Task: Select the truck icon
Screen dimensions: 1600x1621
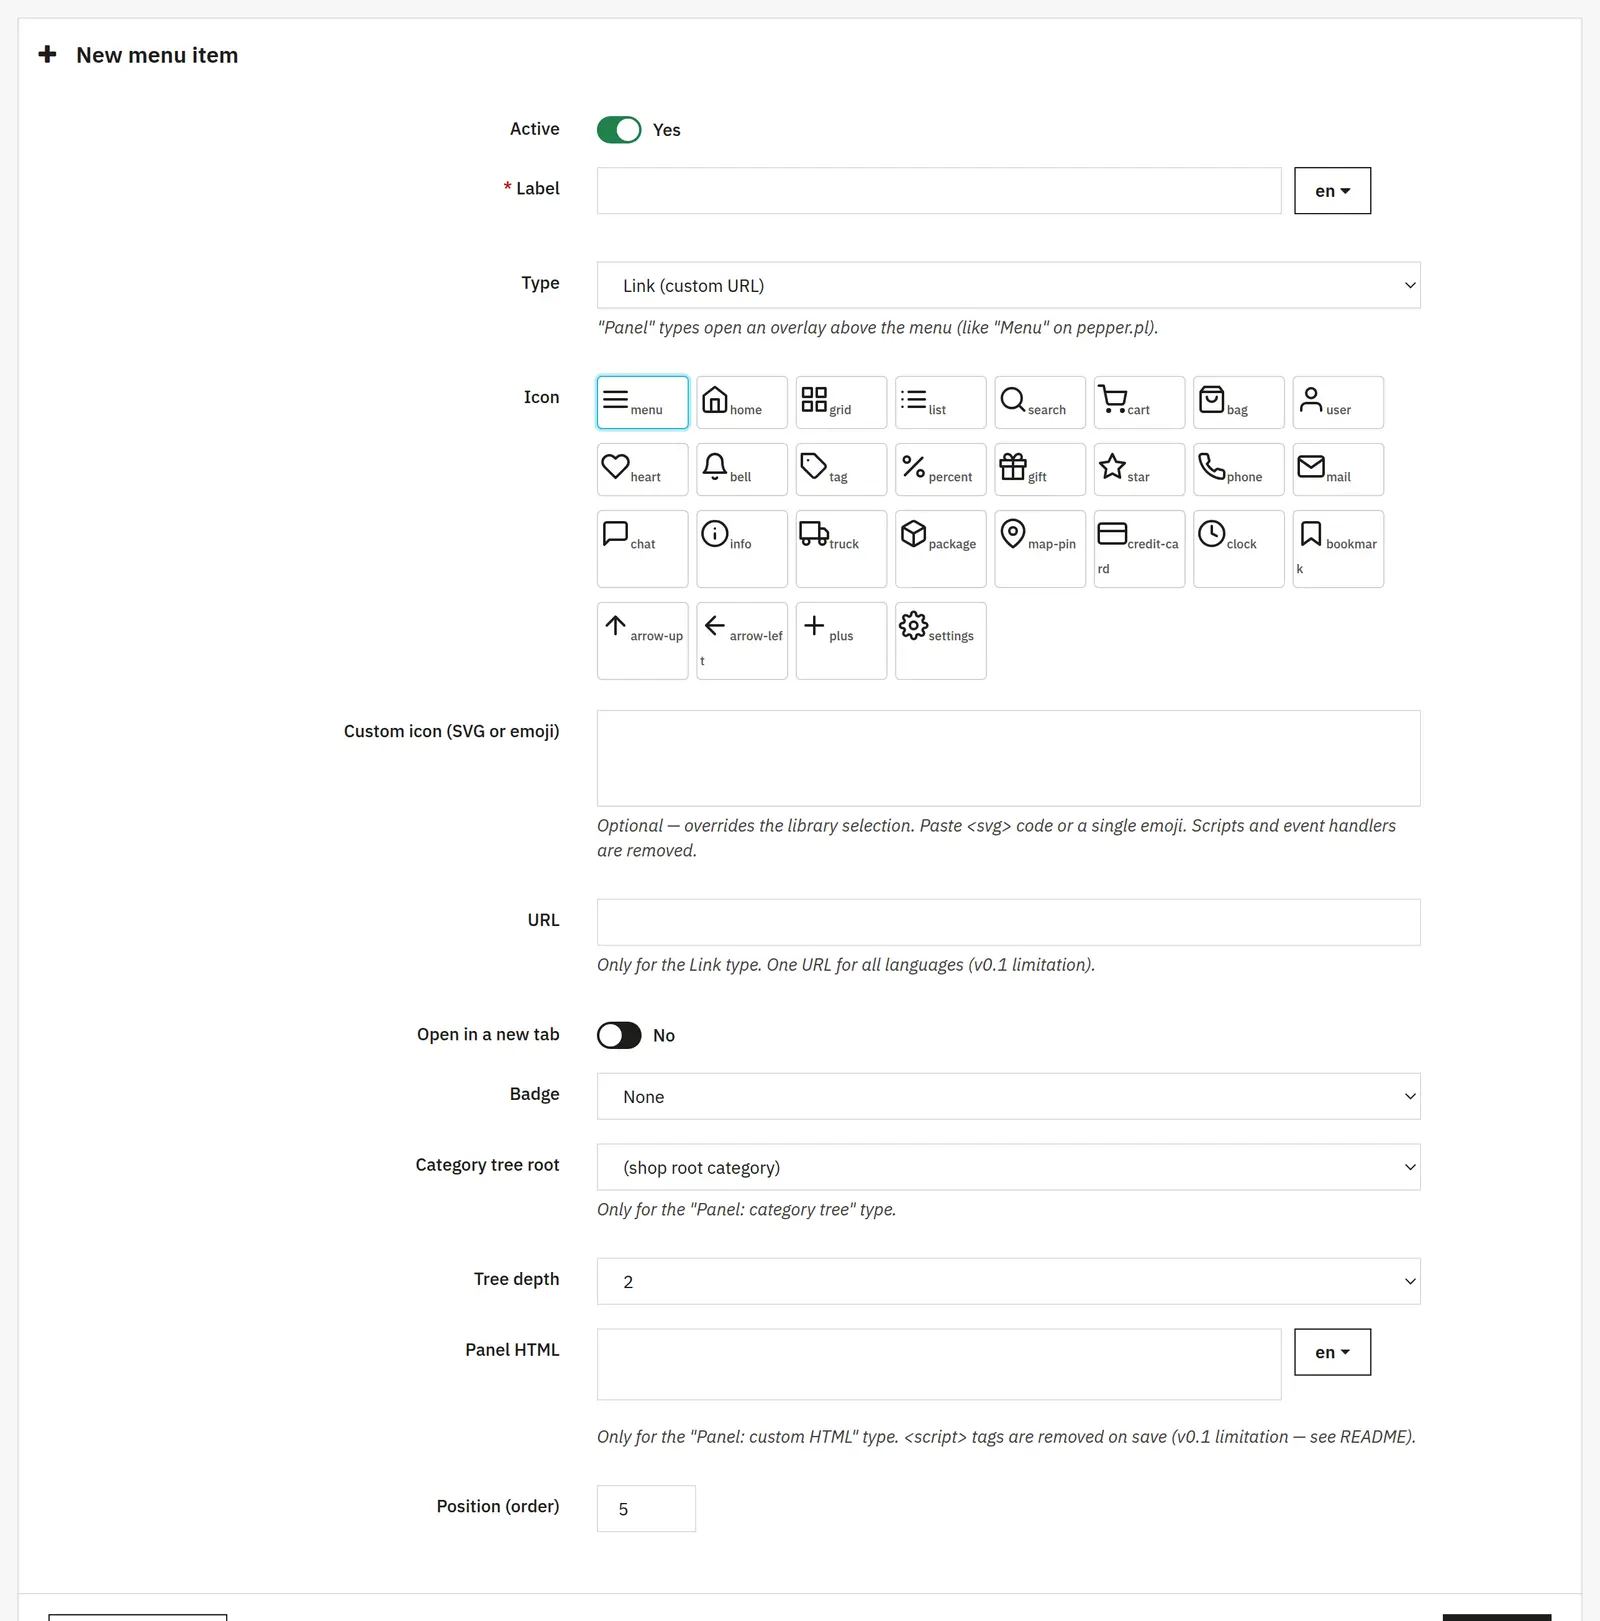Action: click(841, 549)
